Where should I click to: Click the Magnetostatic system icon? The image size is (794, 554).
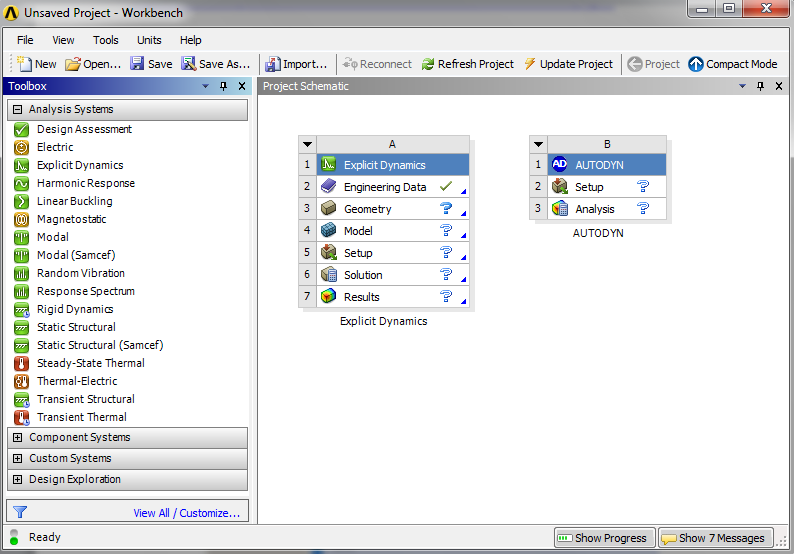21,219
